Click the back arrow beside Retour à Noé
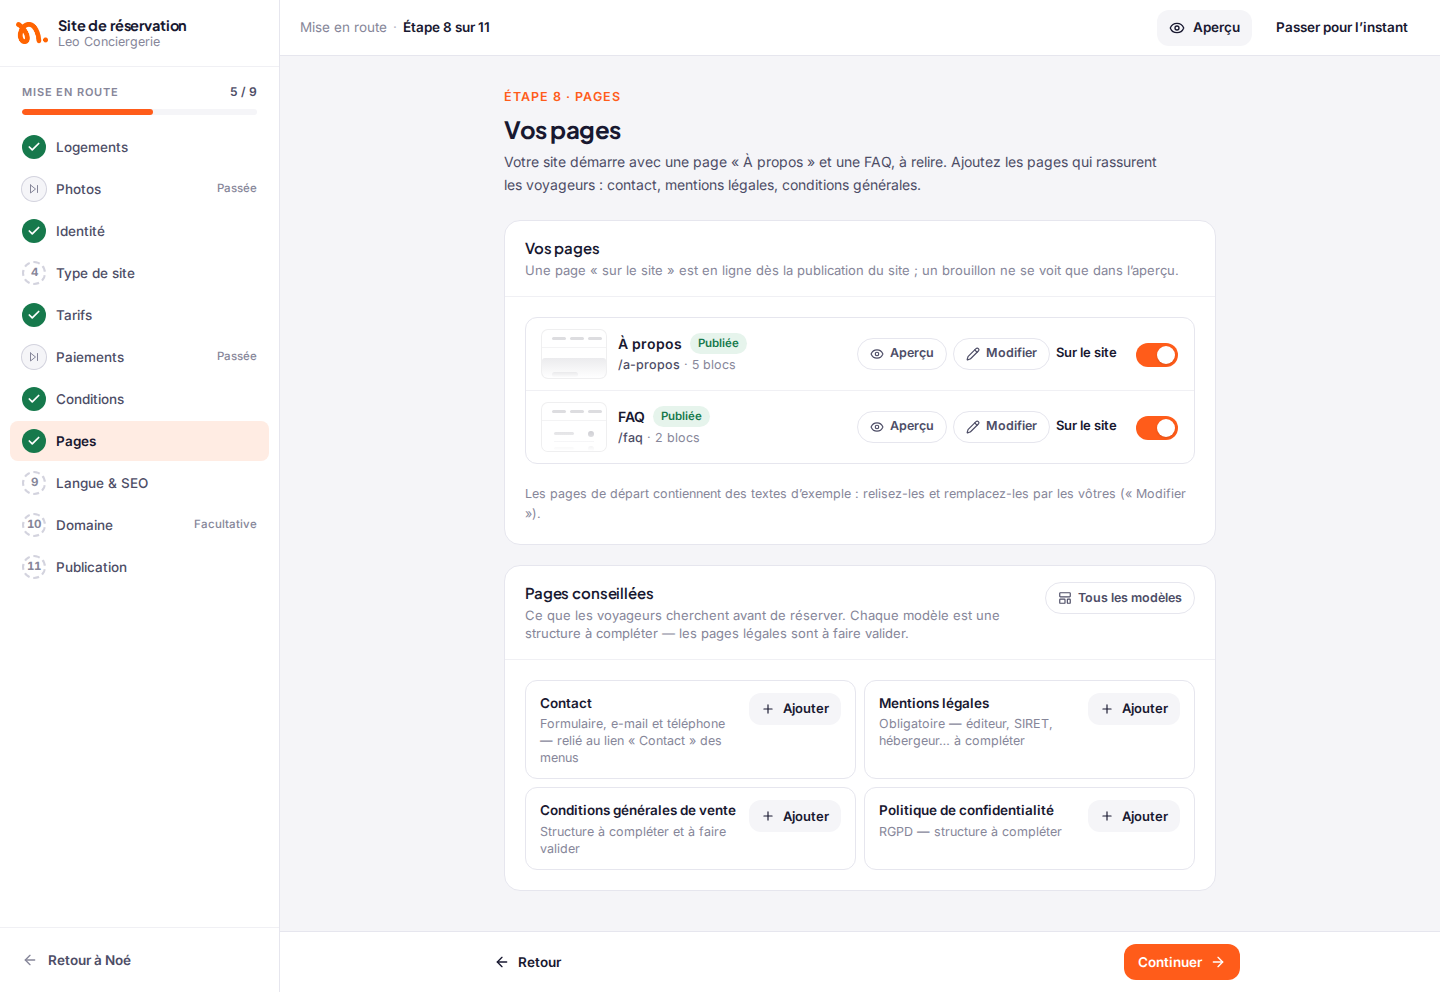This screenshot has width=1440, height=992. pos(30,960)
